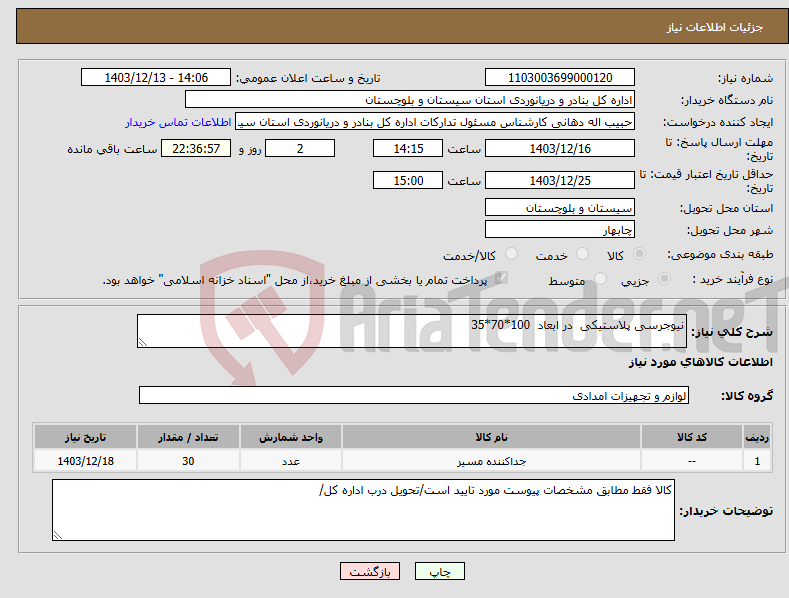This screenshot has width=789, height=598.
Task: Click the announcement date field 1403/12/13 - 14:06
Action: [155, 78]
